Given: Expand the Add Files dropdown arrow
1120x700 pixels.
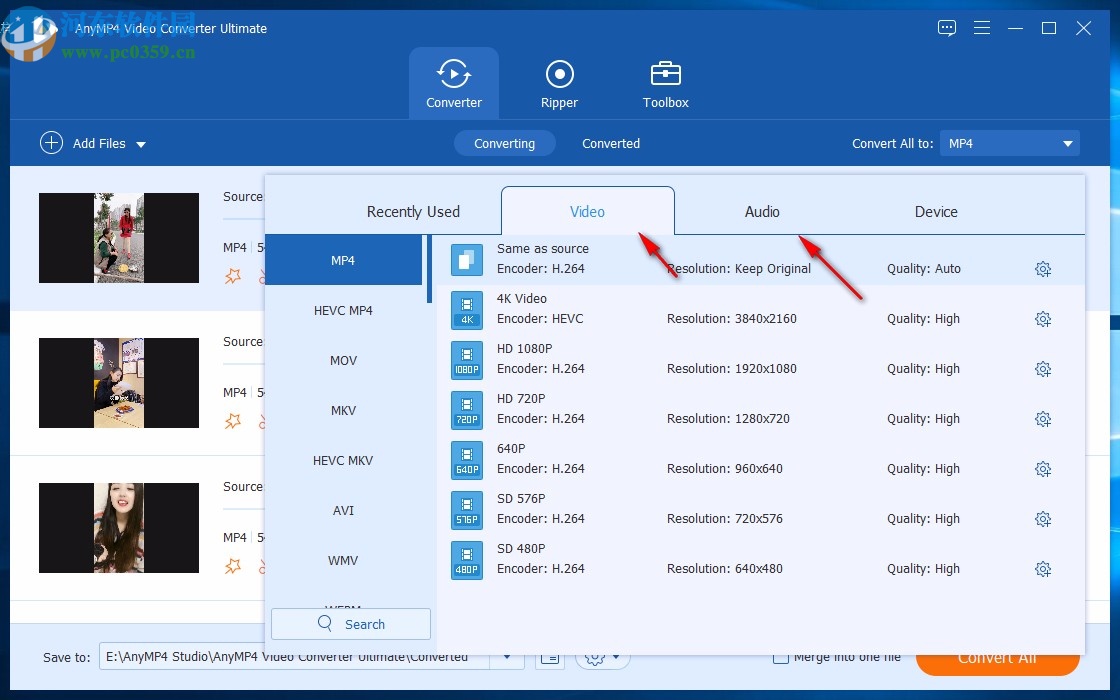Looking at the screenshot, I should (x=141, y=144).
